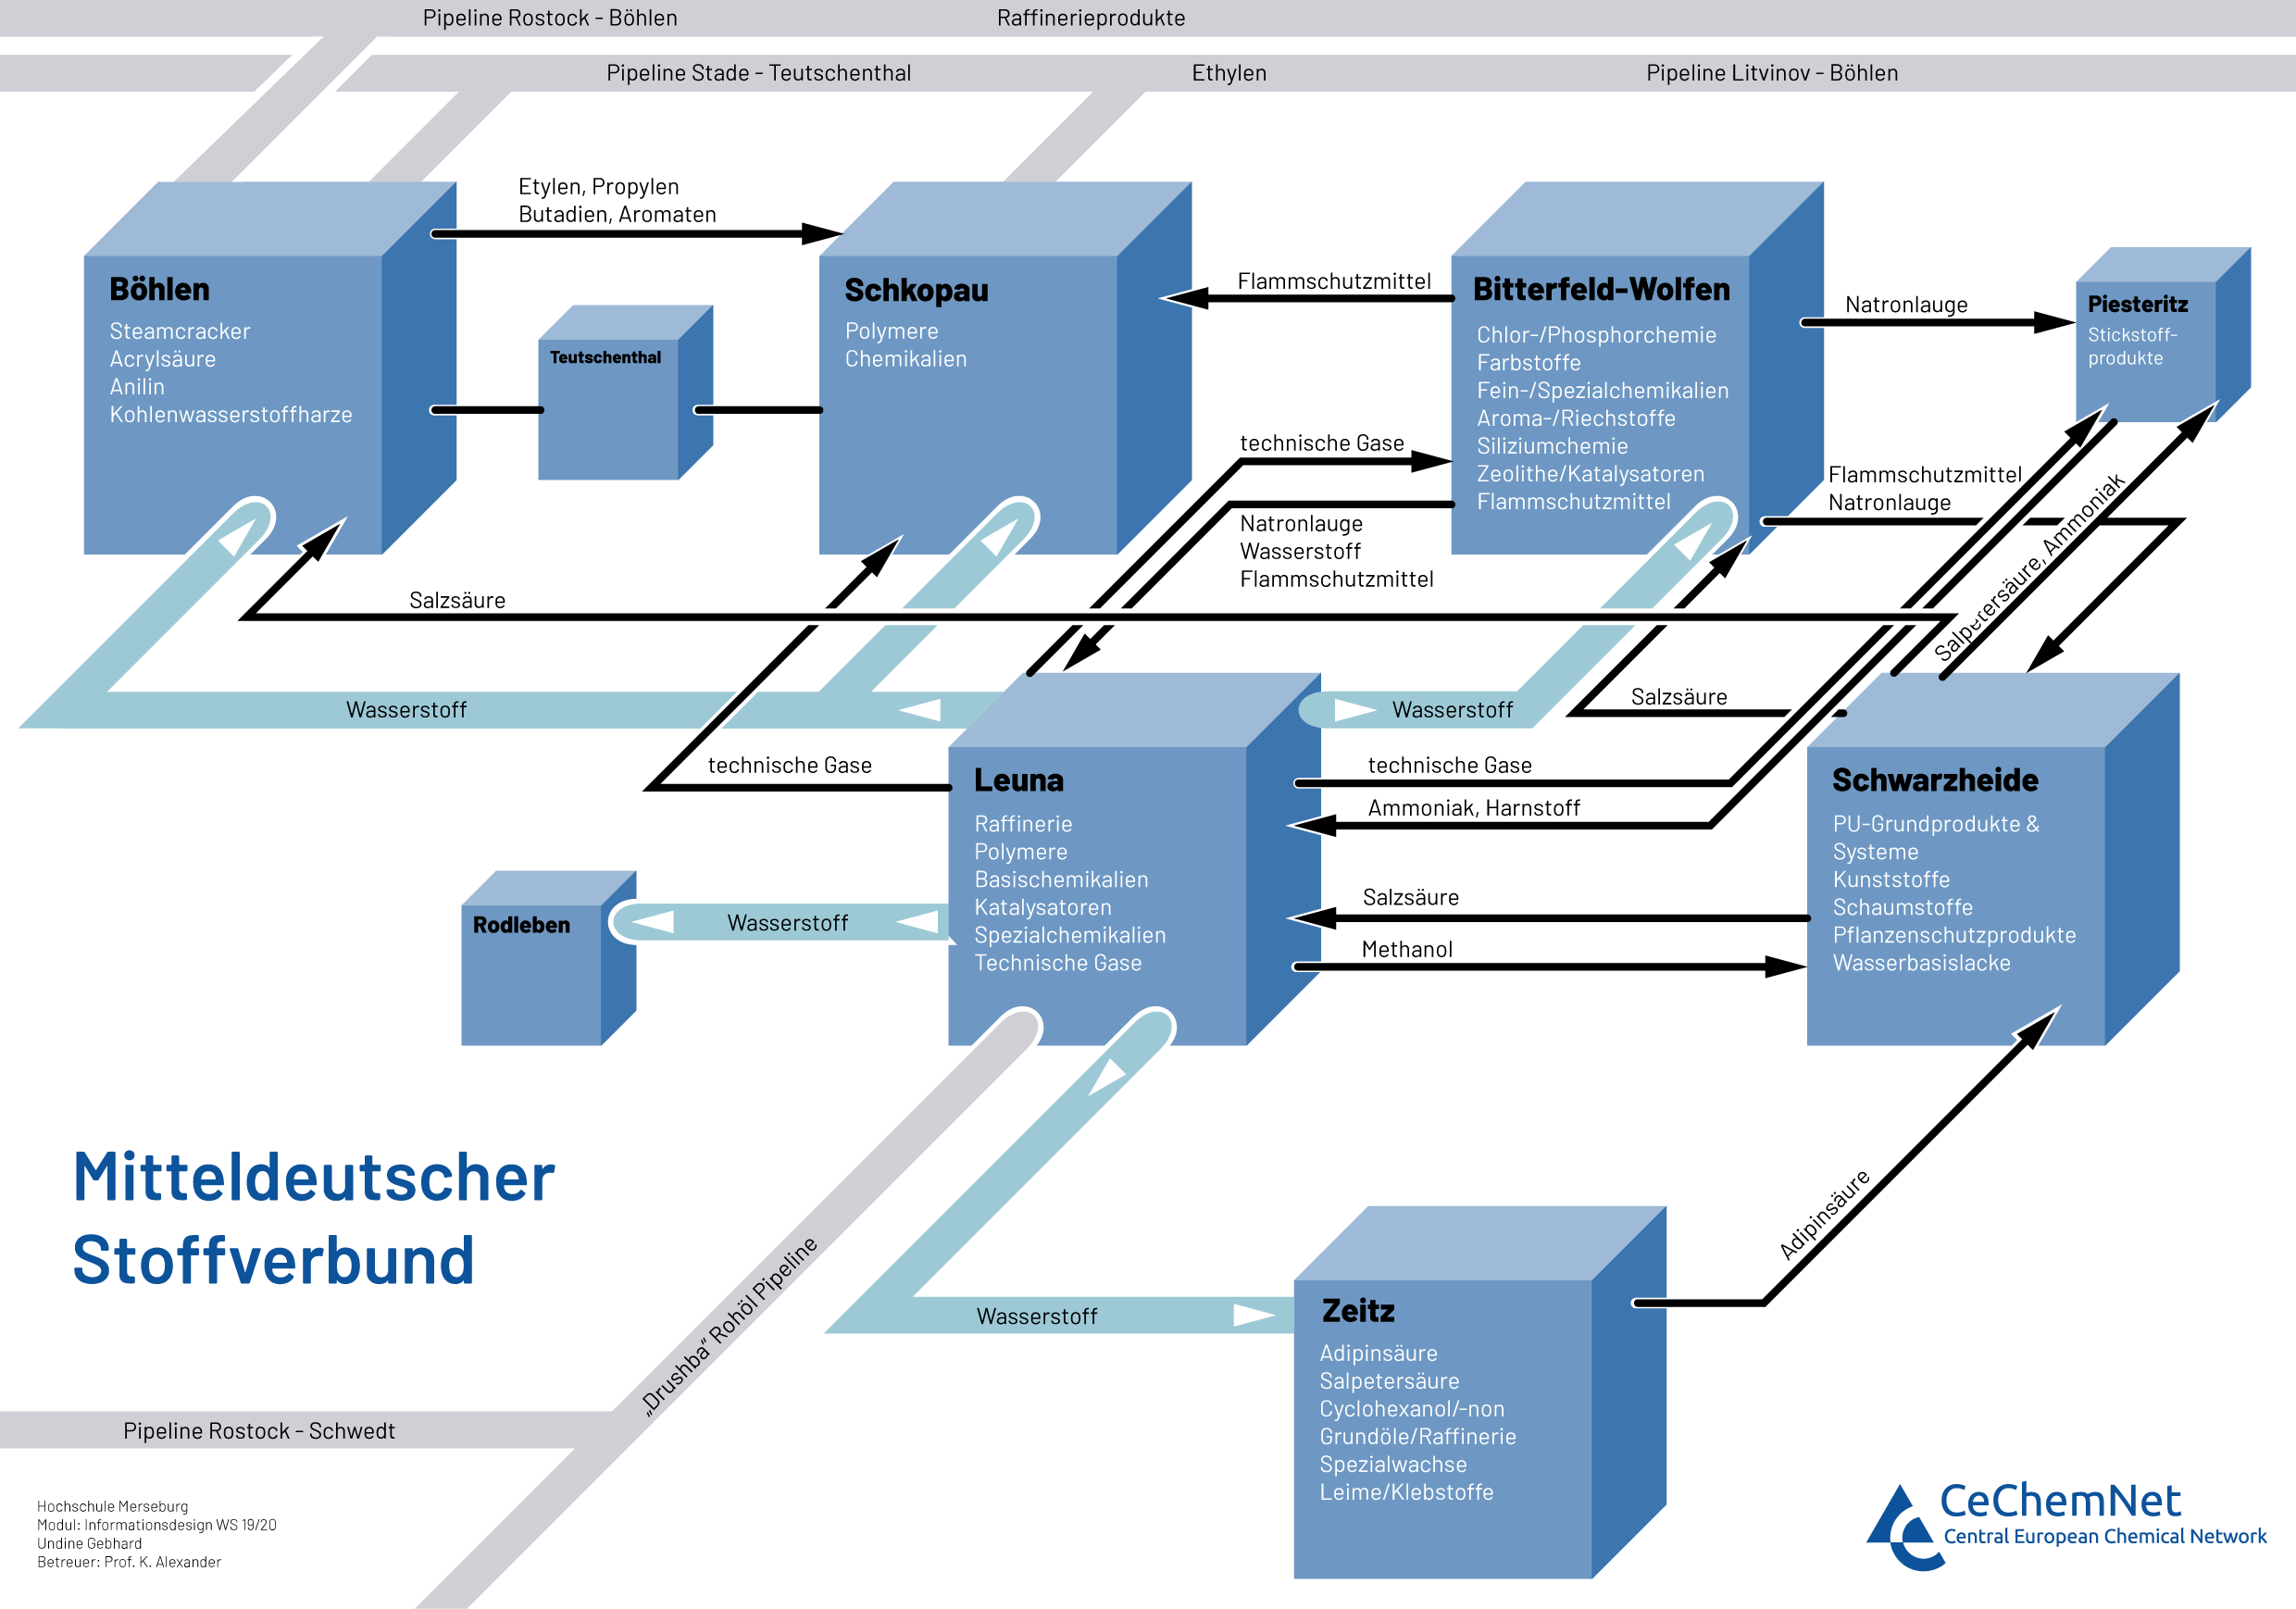This screenshot has width=2296, height=1609.
Task: Click the Adipinsäure arrow label
Action: tap(1823, 1214)
